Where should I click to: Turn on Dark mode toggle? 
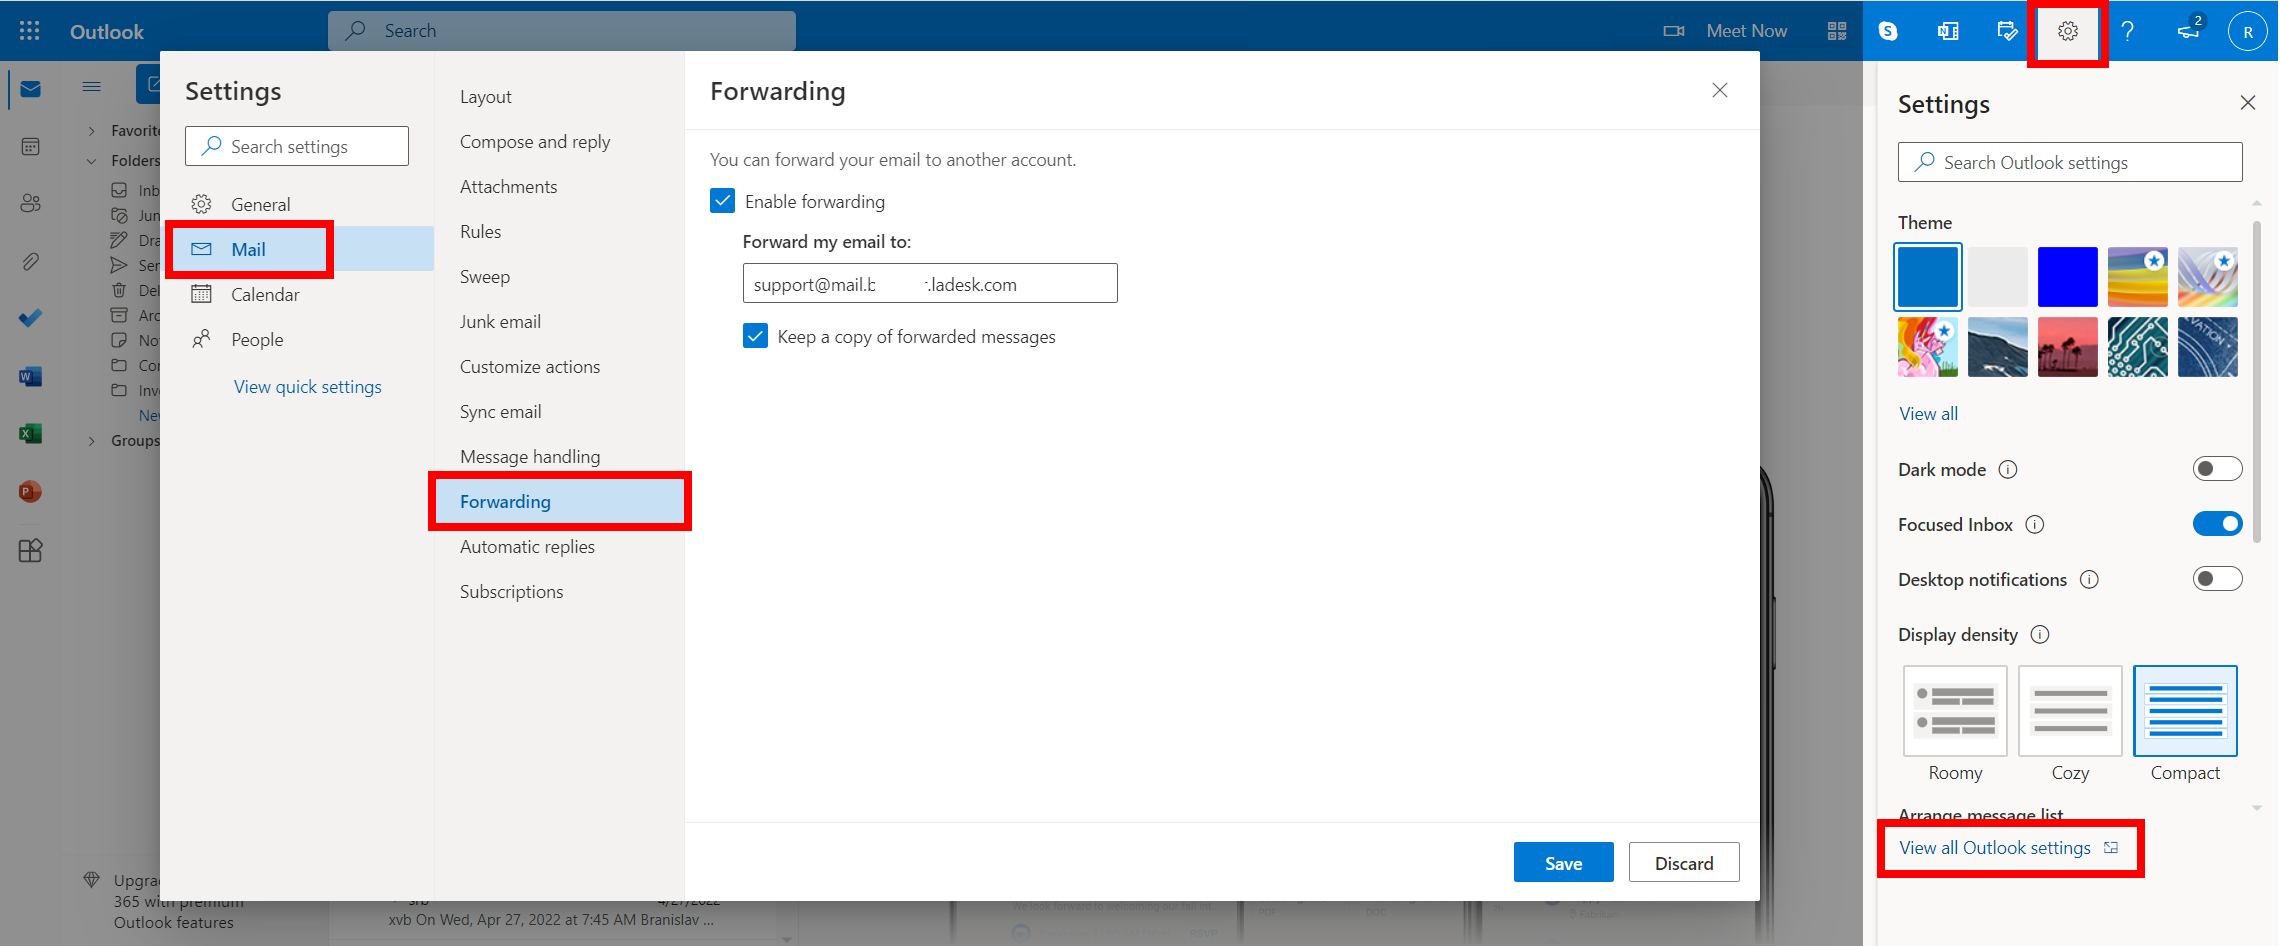(2216, 469)
